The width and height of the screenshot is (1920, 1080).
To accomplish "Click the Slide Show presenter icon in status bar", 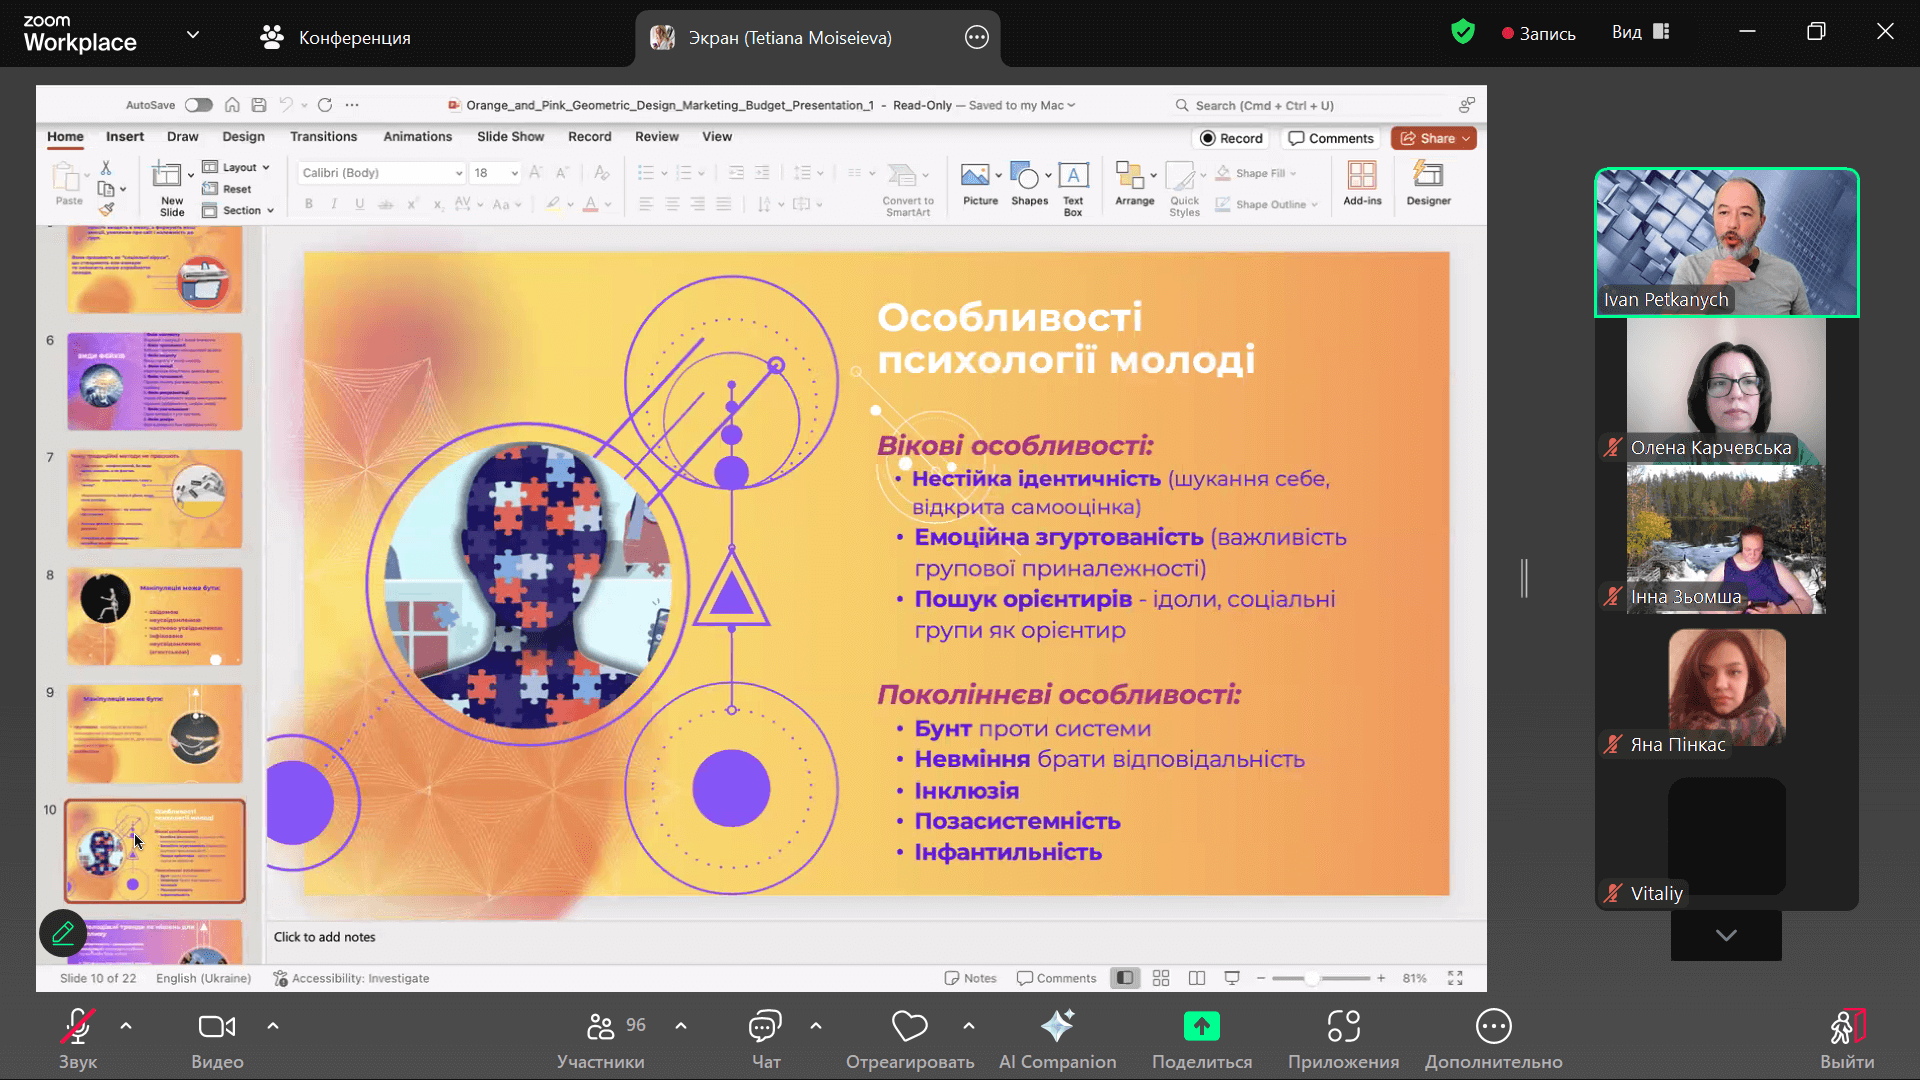I will pos(1232,978).
